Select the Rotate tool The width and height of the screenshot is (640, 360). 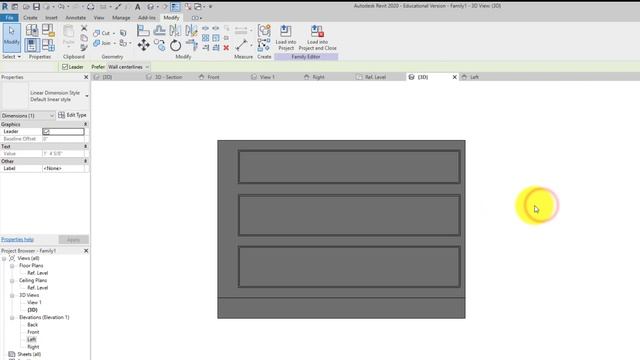click(176, 45)
